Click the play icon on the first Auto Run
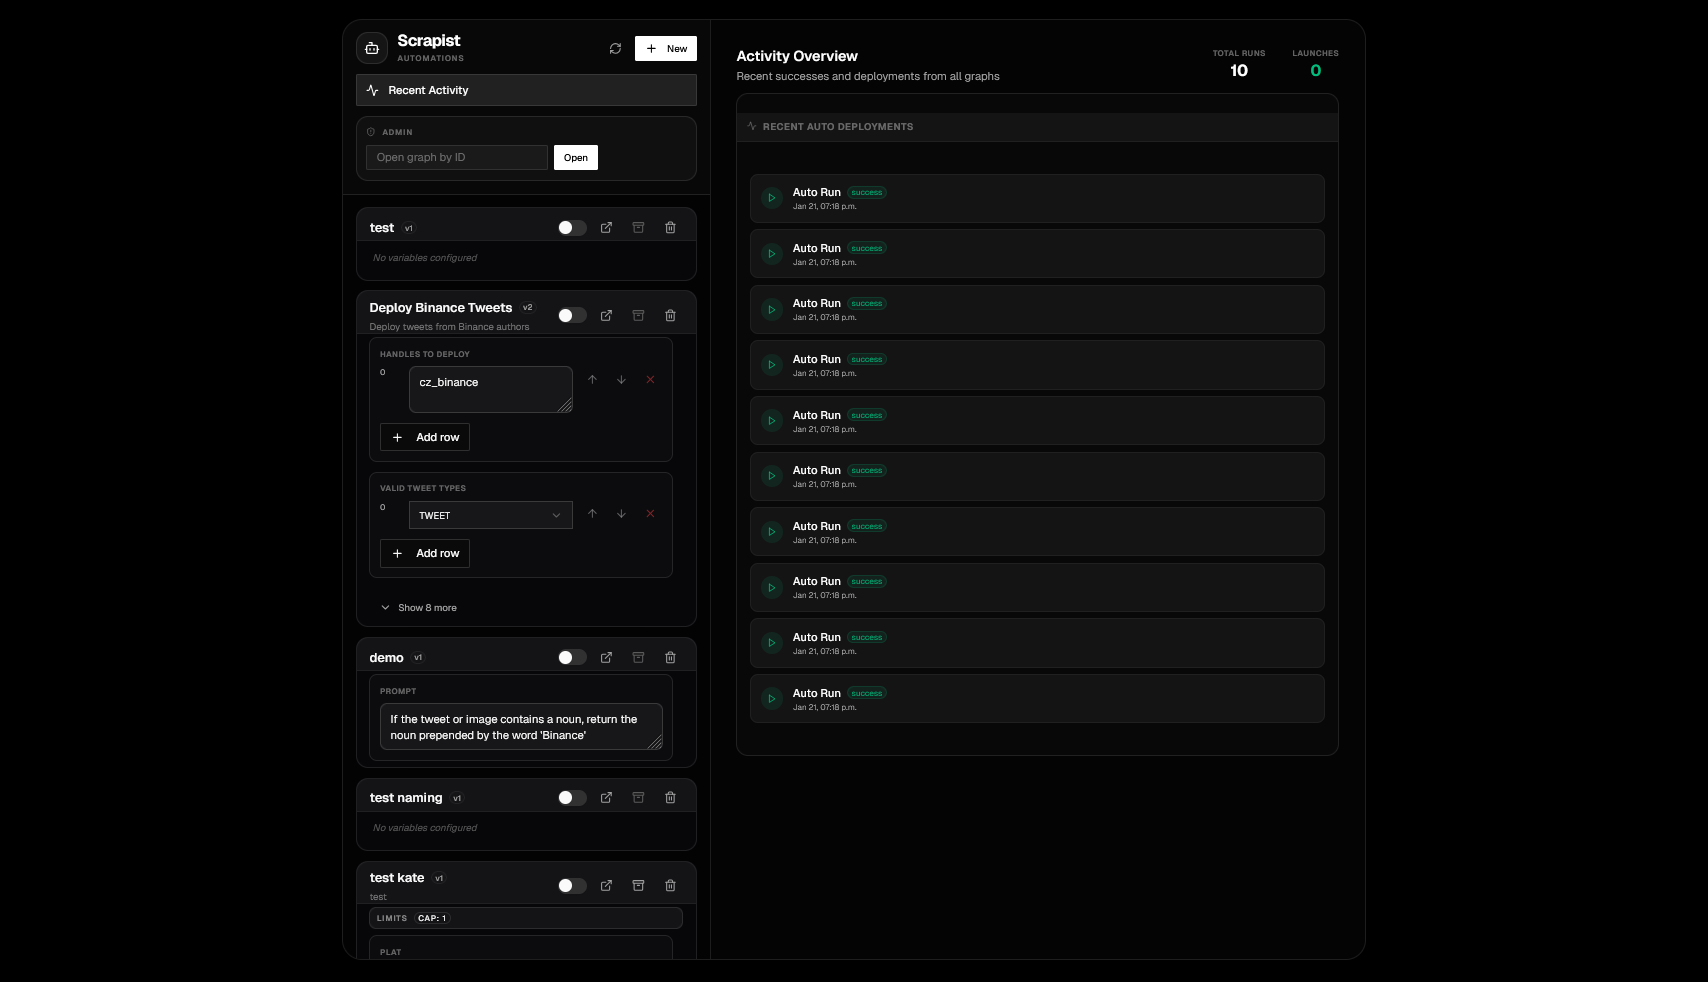 point(771,198)
